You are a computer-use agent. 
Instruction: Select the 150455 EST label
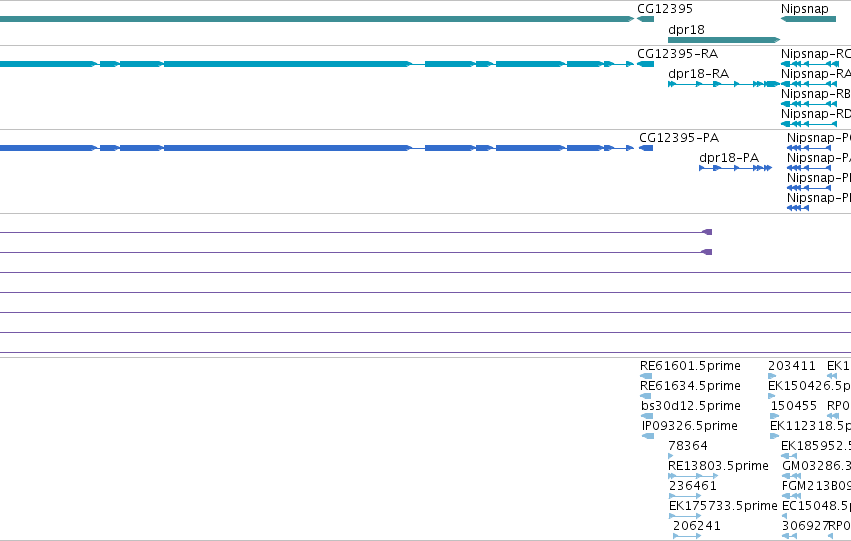pyautogui.click(x=793, y=406)
